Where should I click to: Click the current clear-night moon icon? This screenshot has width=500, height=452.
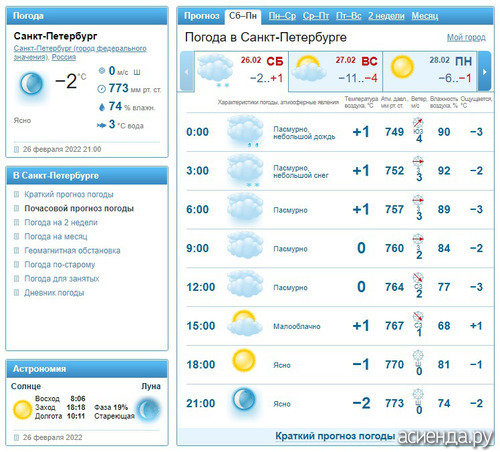click(x=32, y=84)
